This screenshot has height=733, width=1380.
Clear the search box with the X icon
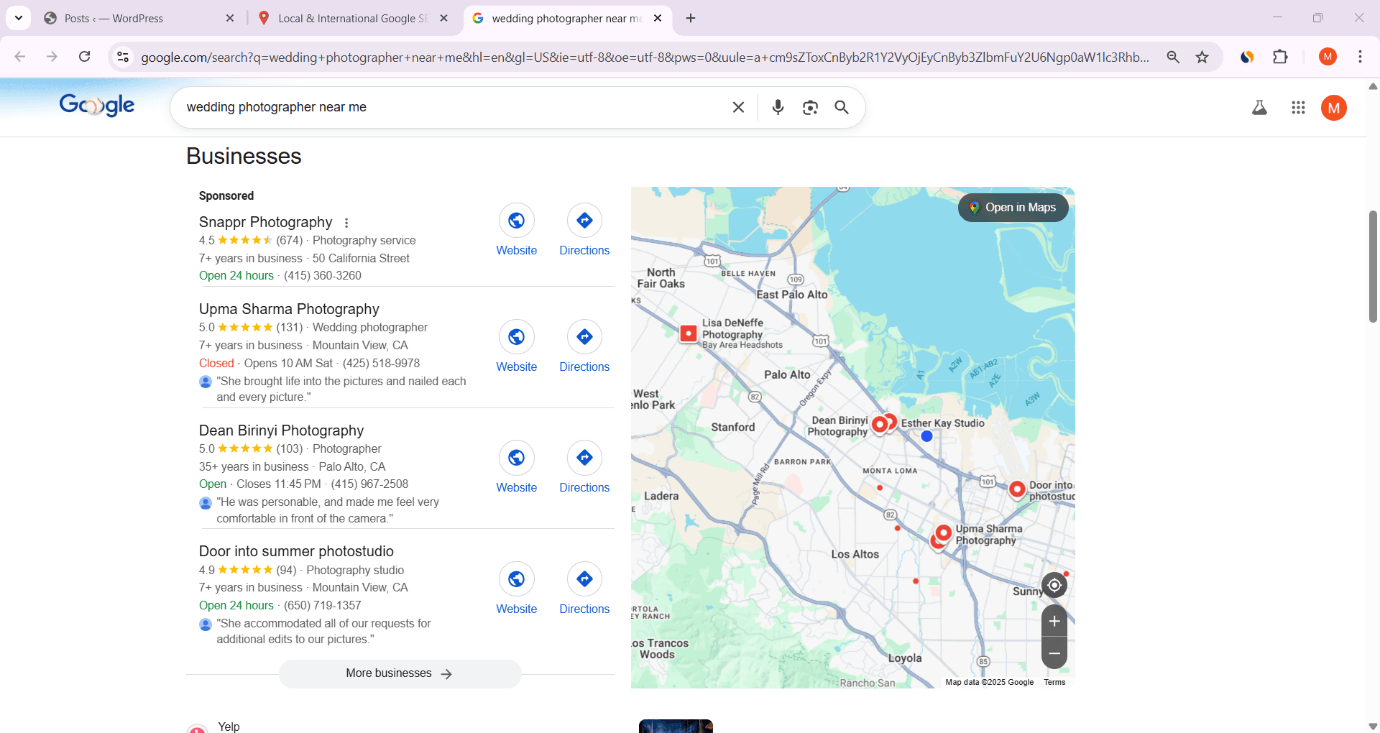pyautogui.click(x=738, y=107)
